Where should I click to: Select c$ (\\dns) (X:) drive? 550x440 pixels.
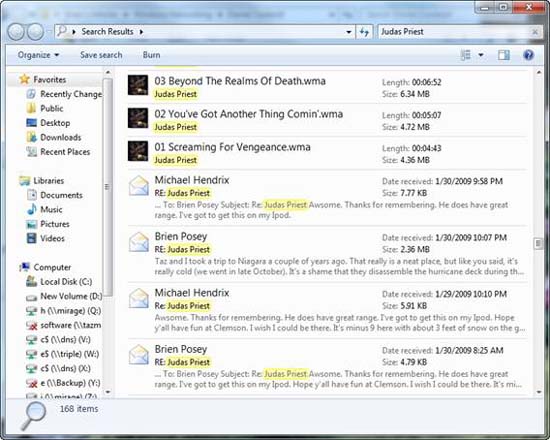pos(58,368)
